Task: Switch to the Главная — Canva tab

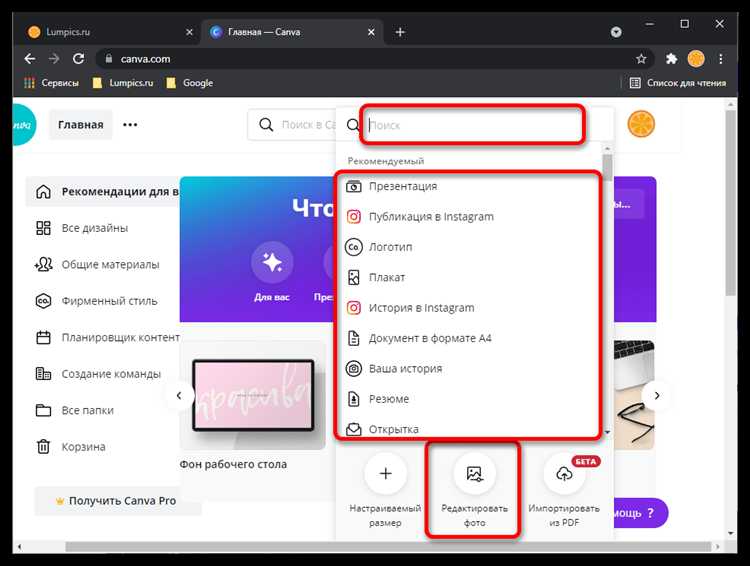Action: point(292,32)
